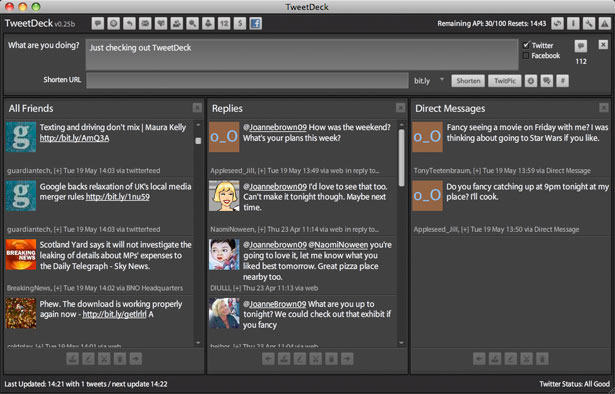The width and height of the screenshot is (615, 394).
Task: Click the 'Last Updated: 14:21' status text
Action: tap(33, 384)
